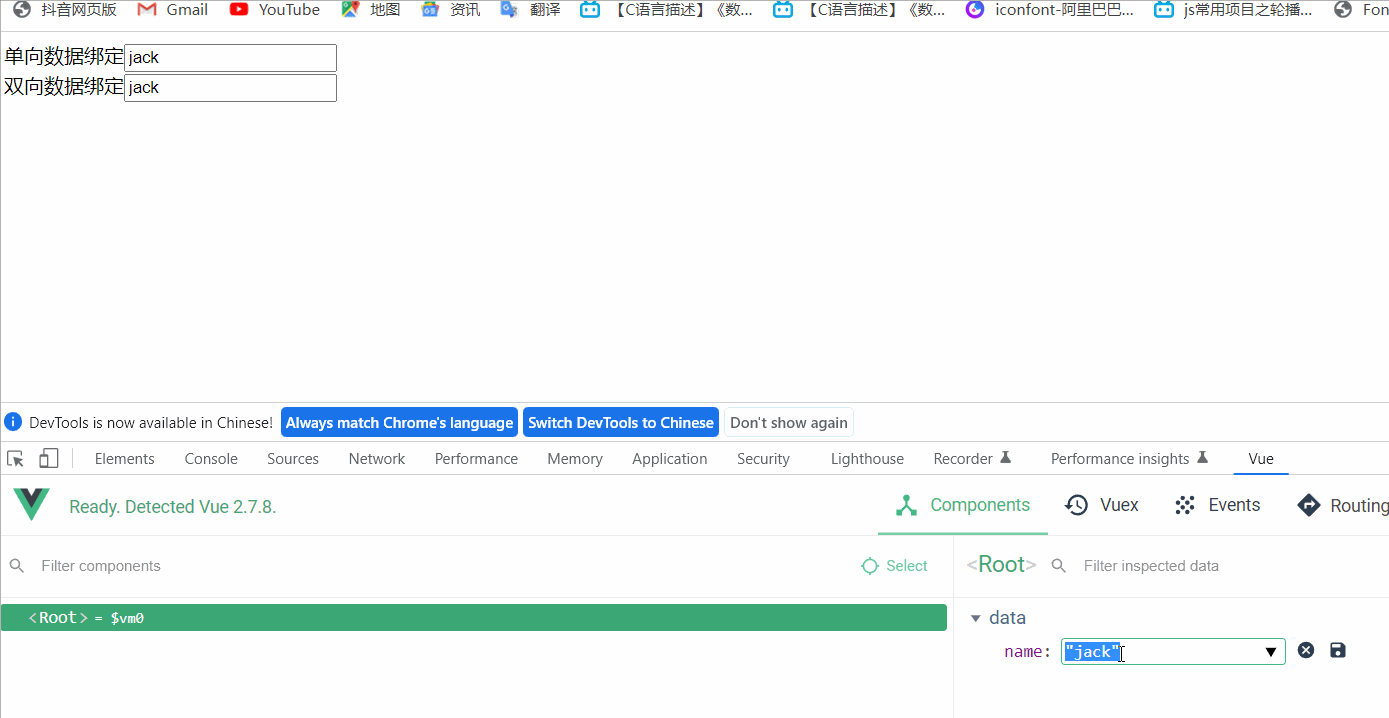Open the 资讯 bookmark
Viewport: 1389px width, 718px height.
450,10
